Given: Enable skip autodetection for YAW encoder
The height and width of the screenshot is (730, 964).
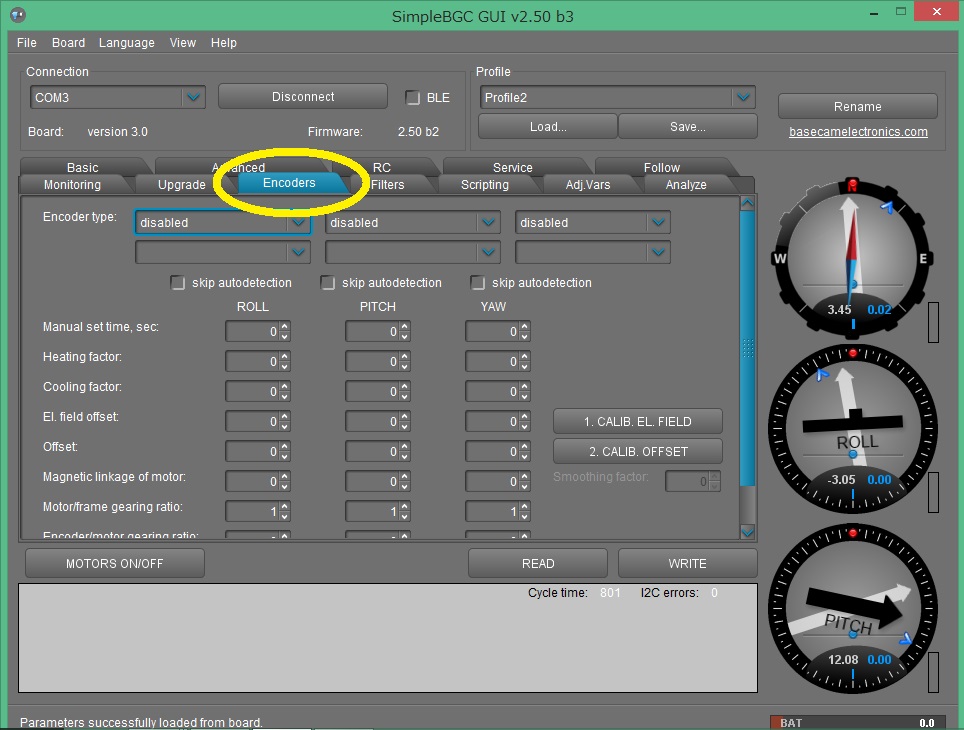Looking at the screenshot, I should (478, 283).
